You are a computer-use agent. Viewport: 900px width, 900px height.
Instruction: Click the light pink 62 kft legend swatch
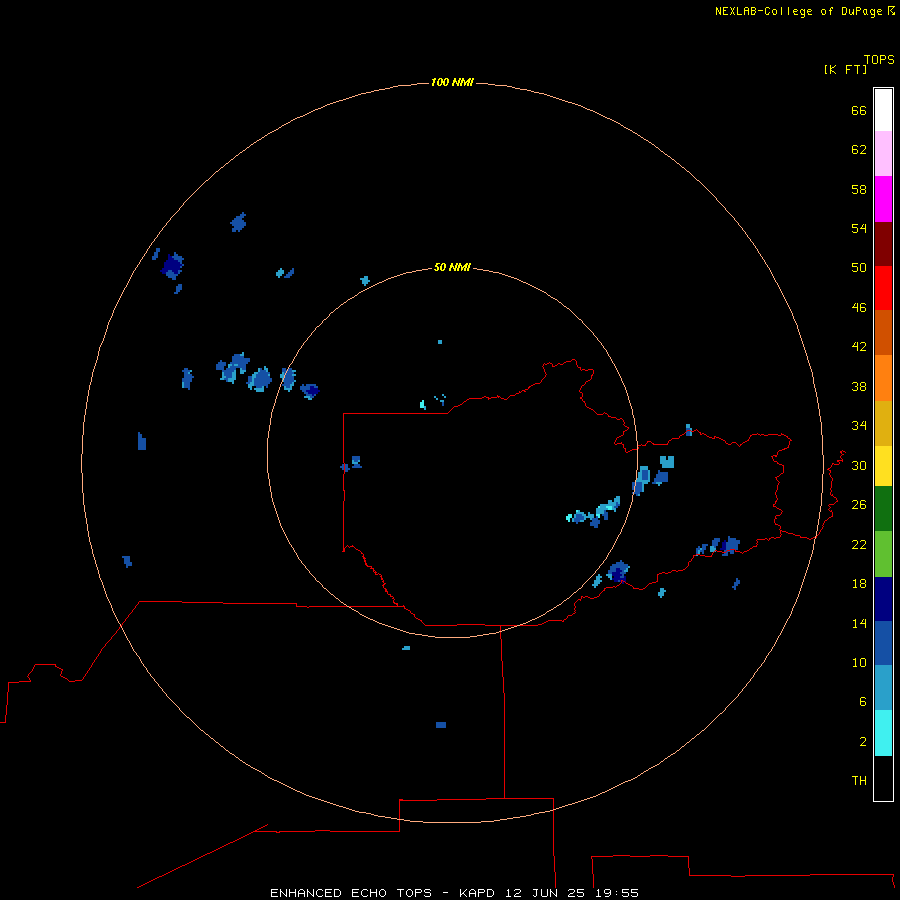(x=883, y=154)
